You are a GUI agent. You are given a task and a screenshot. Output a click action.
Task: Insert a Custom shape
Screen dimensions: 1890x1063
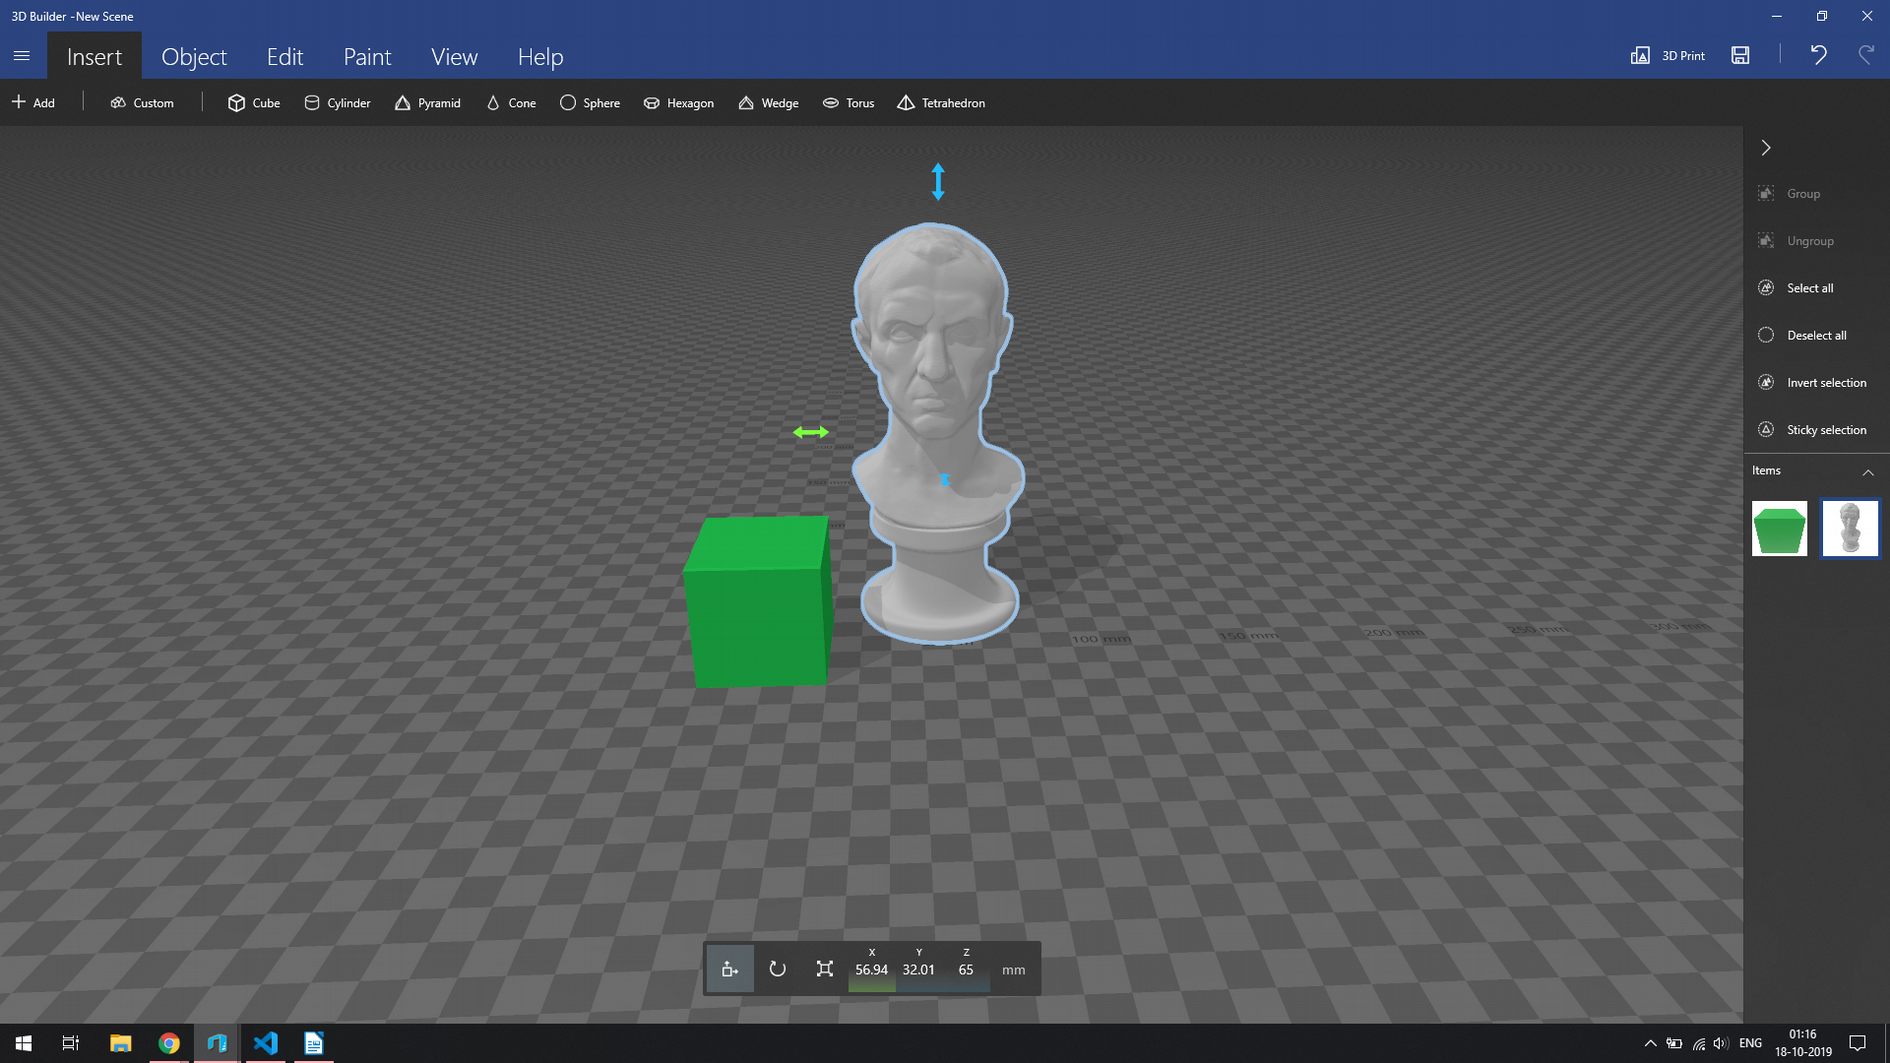(x=143, y=102)
